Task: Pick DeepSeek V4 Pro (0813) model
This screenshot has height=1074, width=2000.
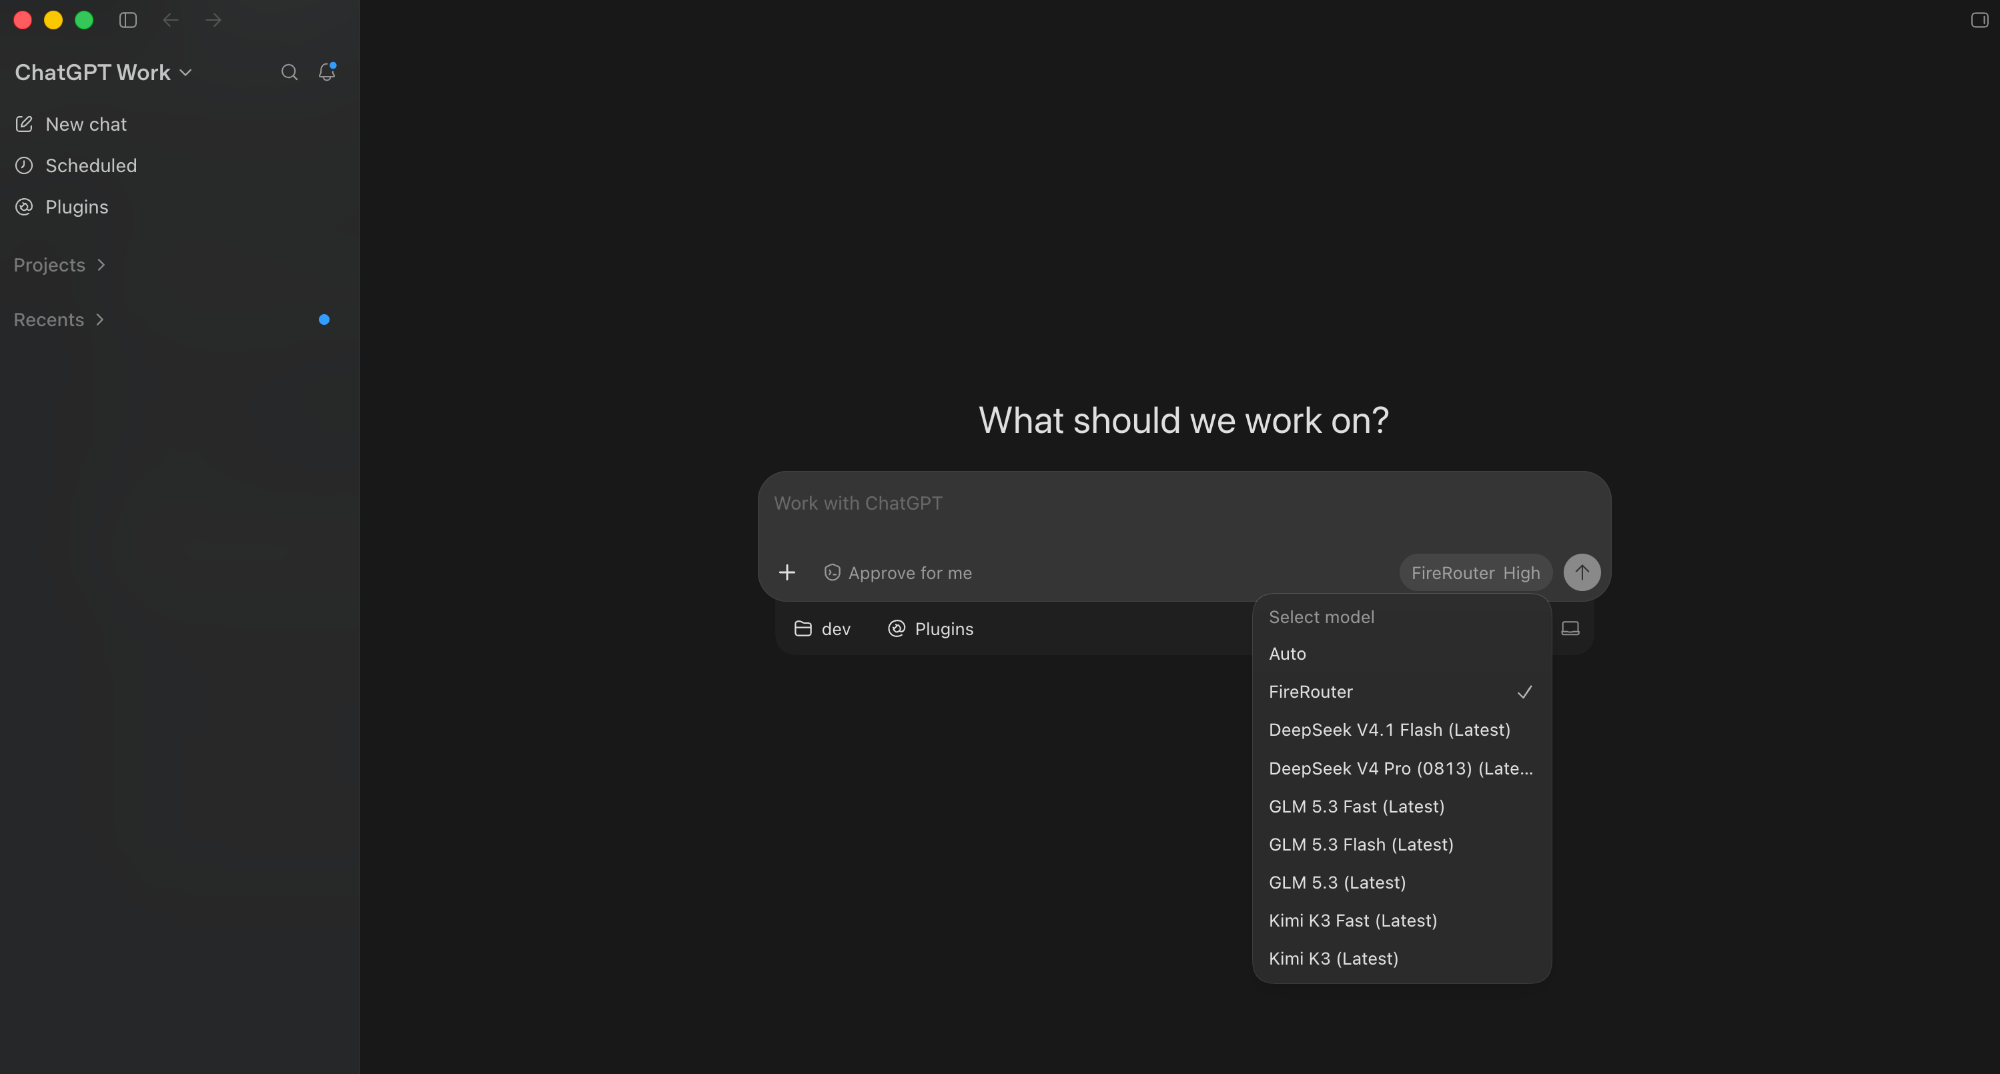Action: (x=1402, y=768)
